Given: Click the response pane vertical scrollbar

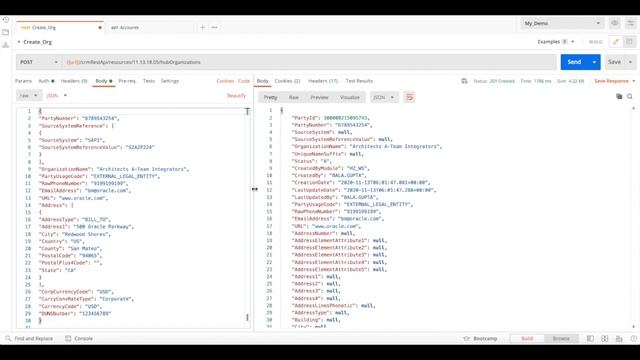Looking at the screenshot, I should pos(633,217).
